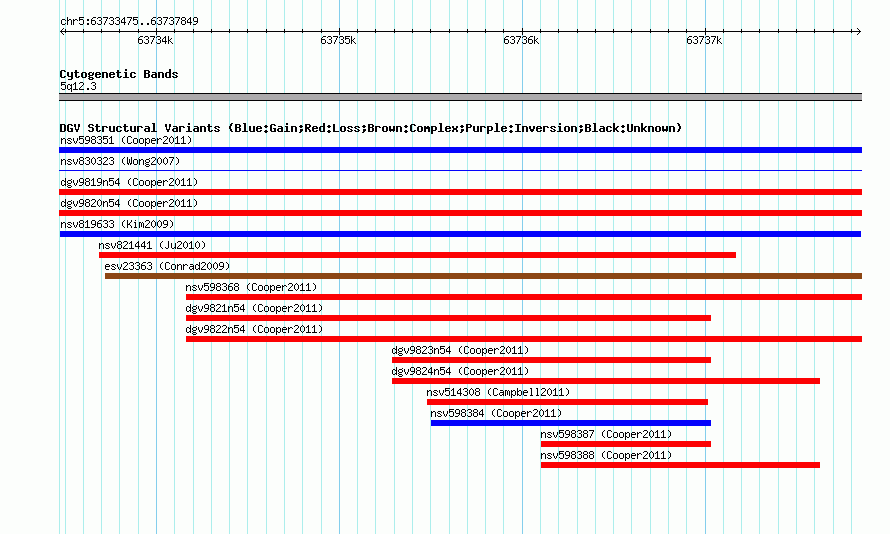This screenshot has width=890, height=534.
Task: Select the red bar under dgv9820n54
Action: pos(460,213)
